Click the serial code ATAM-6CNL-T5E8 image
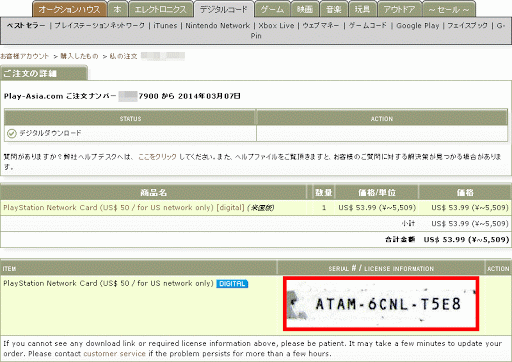This screenshot has height=362, width=512. pos(381,304)
